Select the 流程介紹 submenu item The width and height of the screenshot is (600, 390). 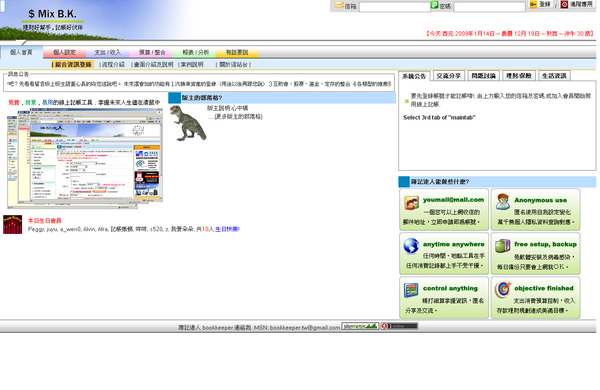[113, 65]
